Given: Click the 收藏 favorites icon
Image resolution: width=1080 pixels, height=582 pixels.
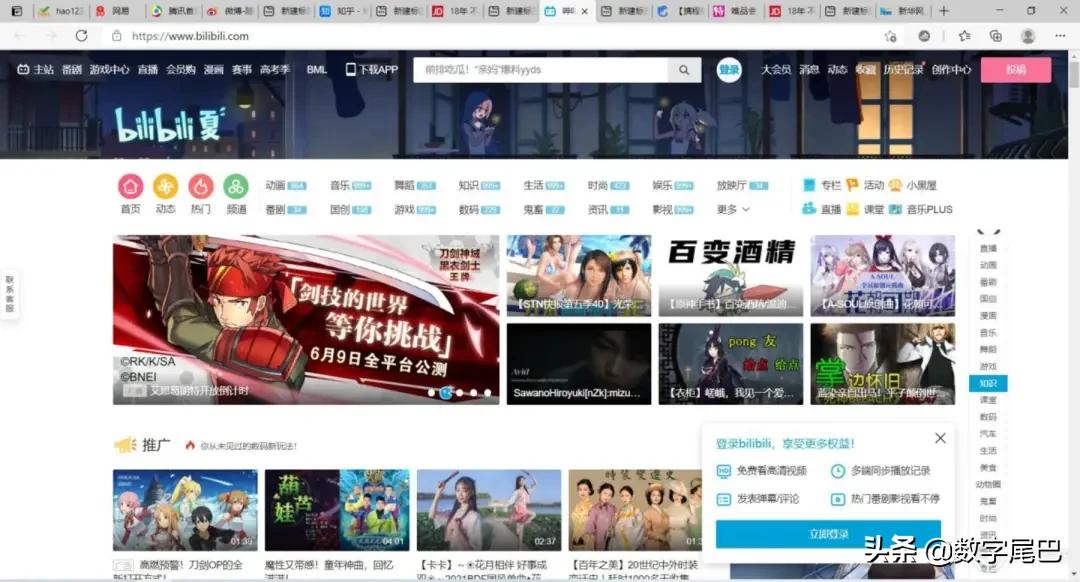Looking at the screenshot, I should [868, 67].
